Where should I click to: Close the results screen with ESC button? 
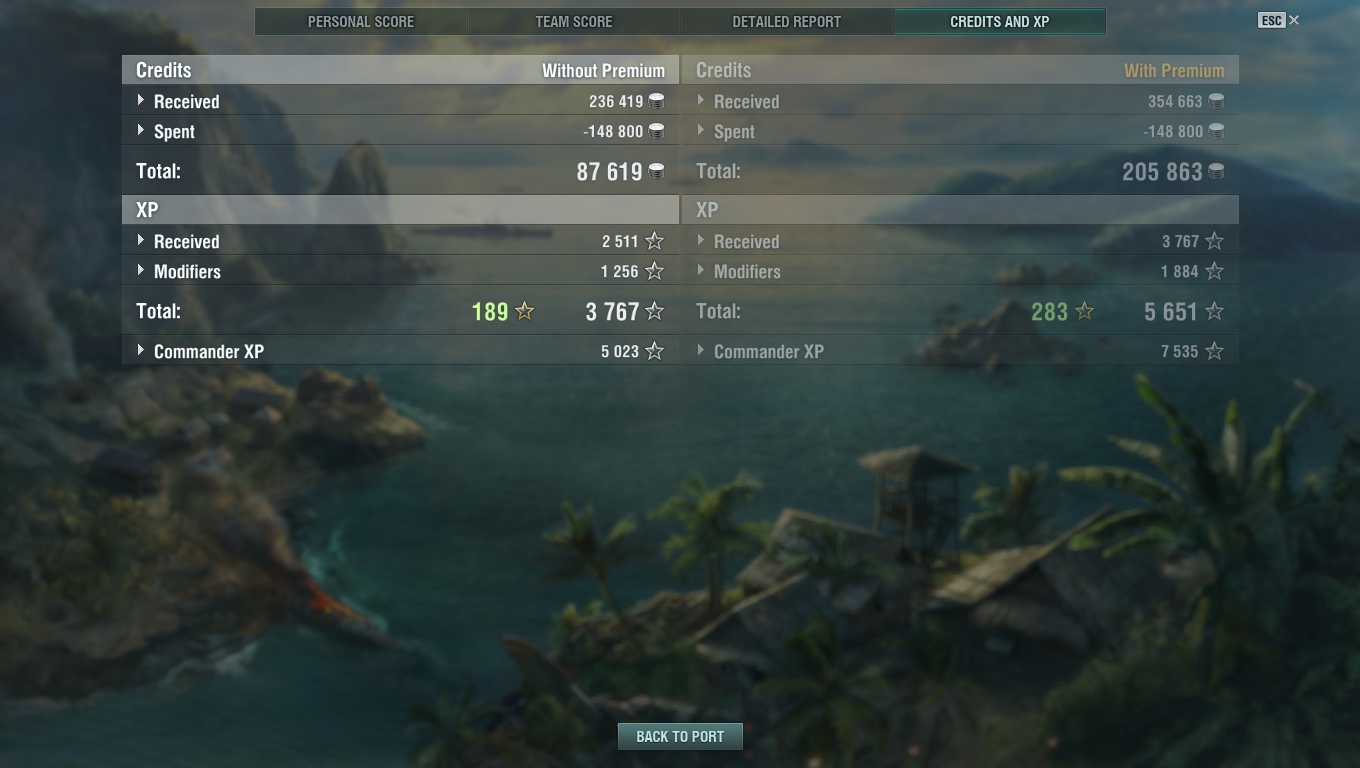click(1279, 20)
